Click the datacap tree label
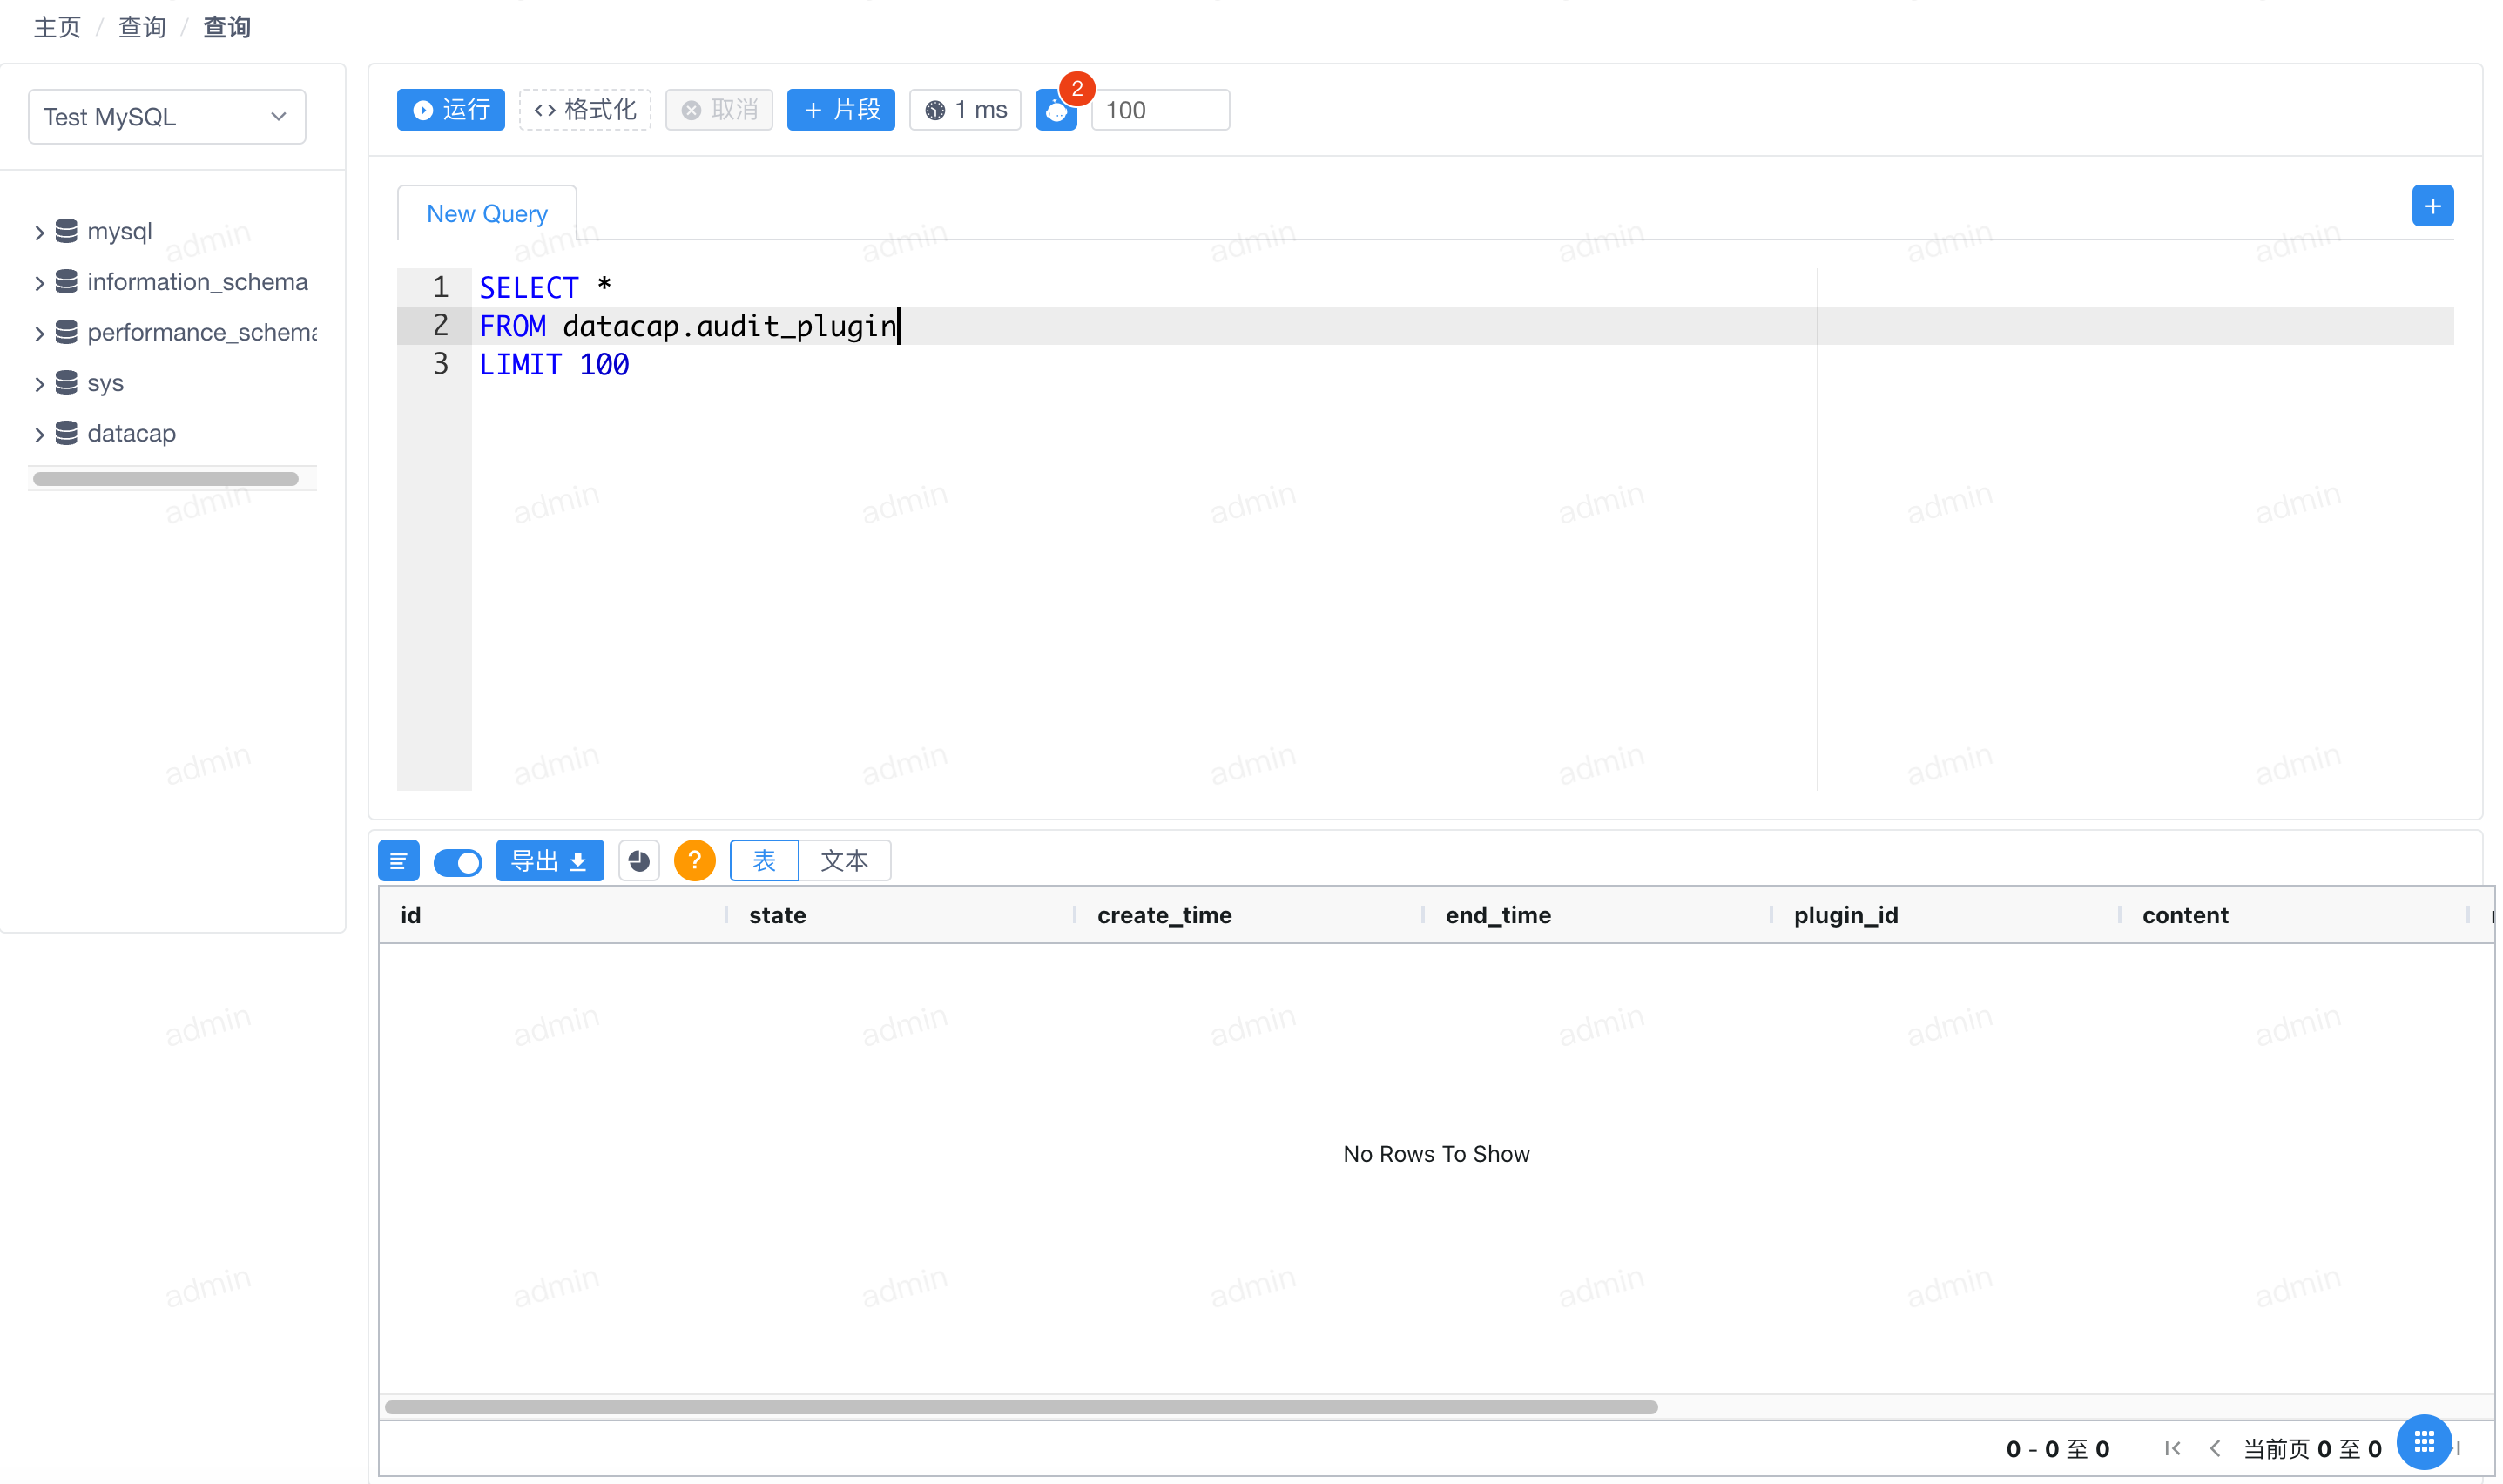Screen dimensions: 2503x1484 pyautogui.click(x=131, y=433)
